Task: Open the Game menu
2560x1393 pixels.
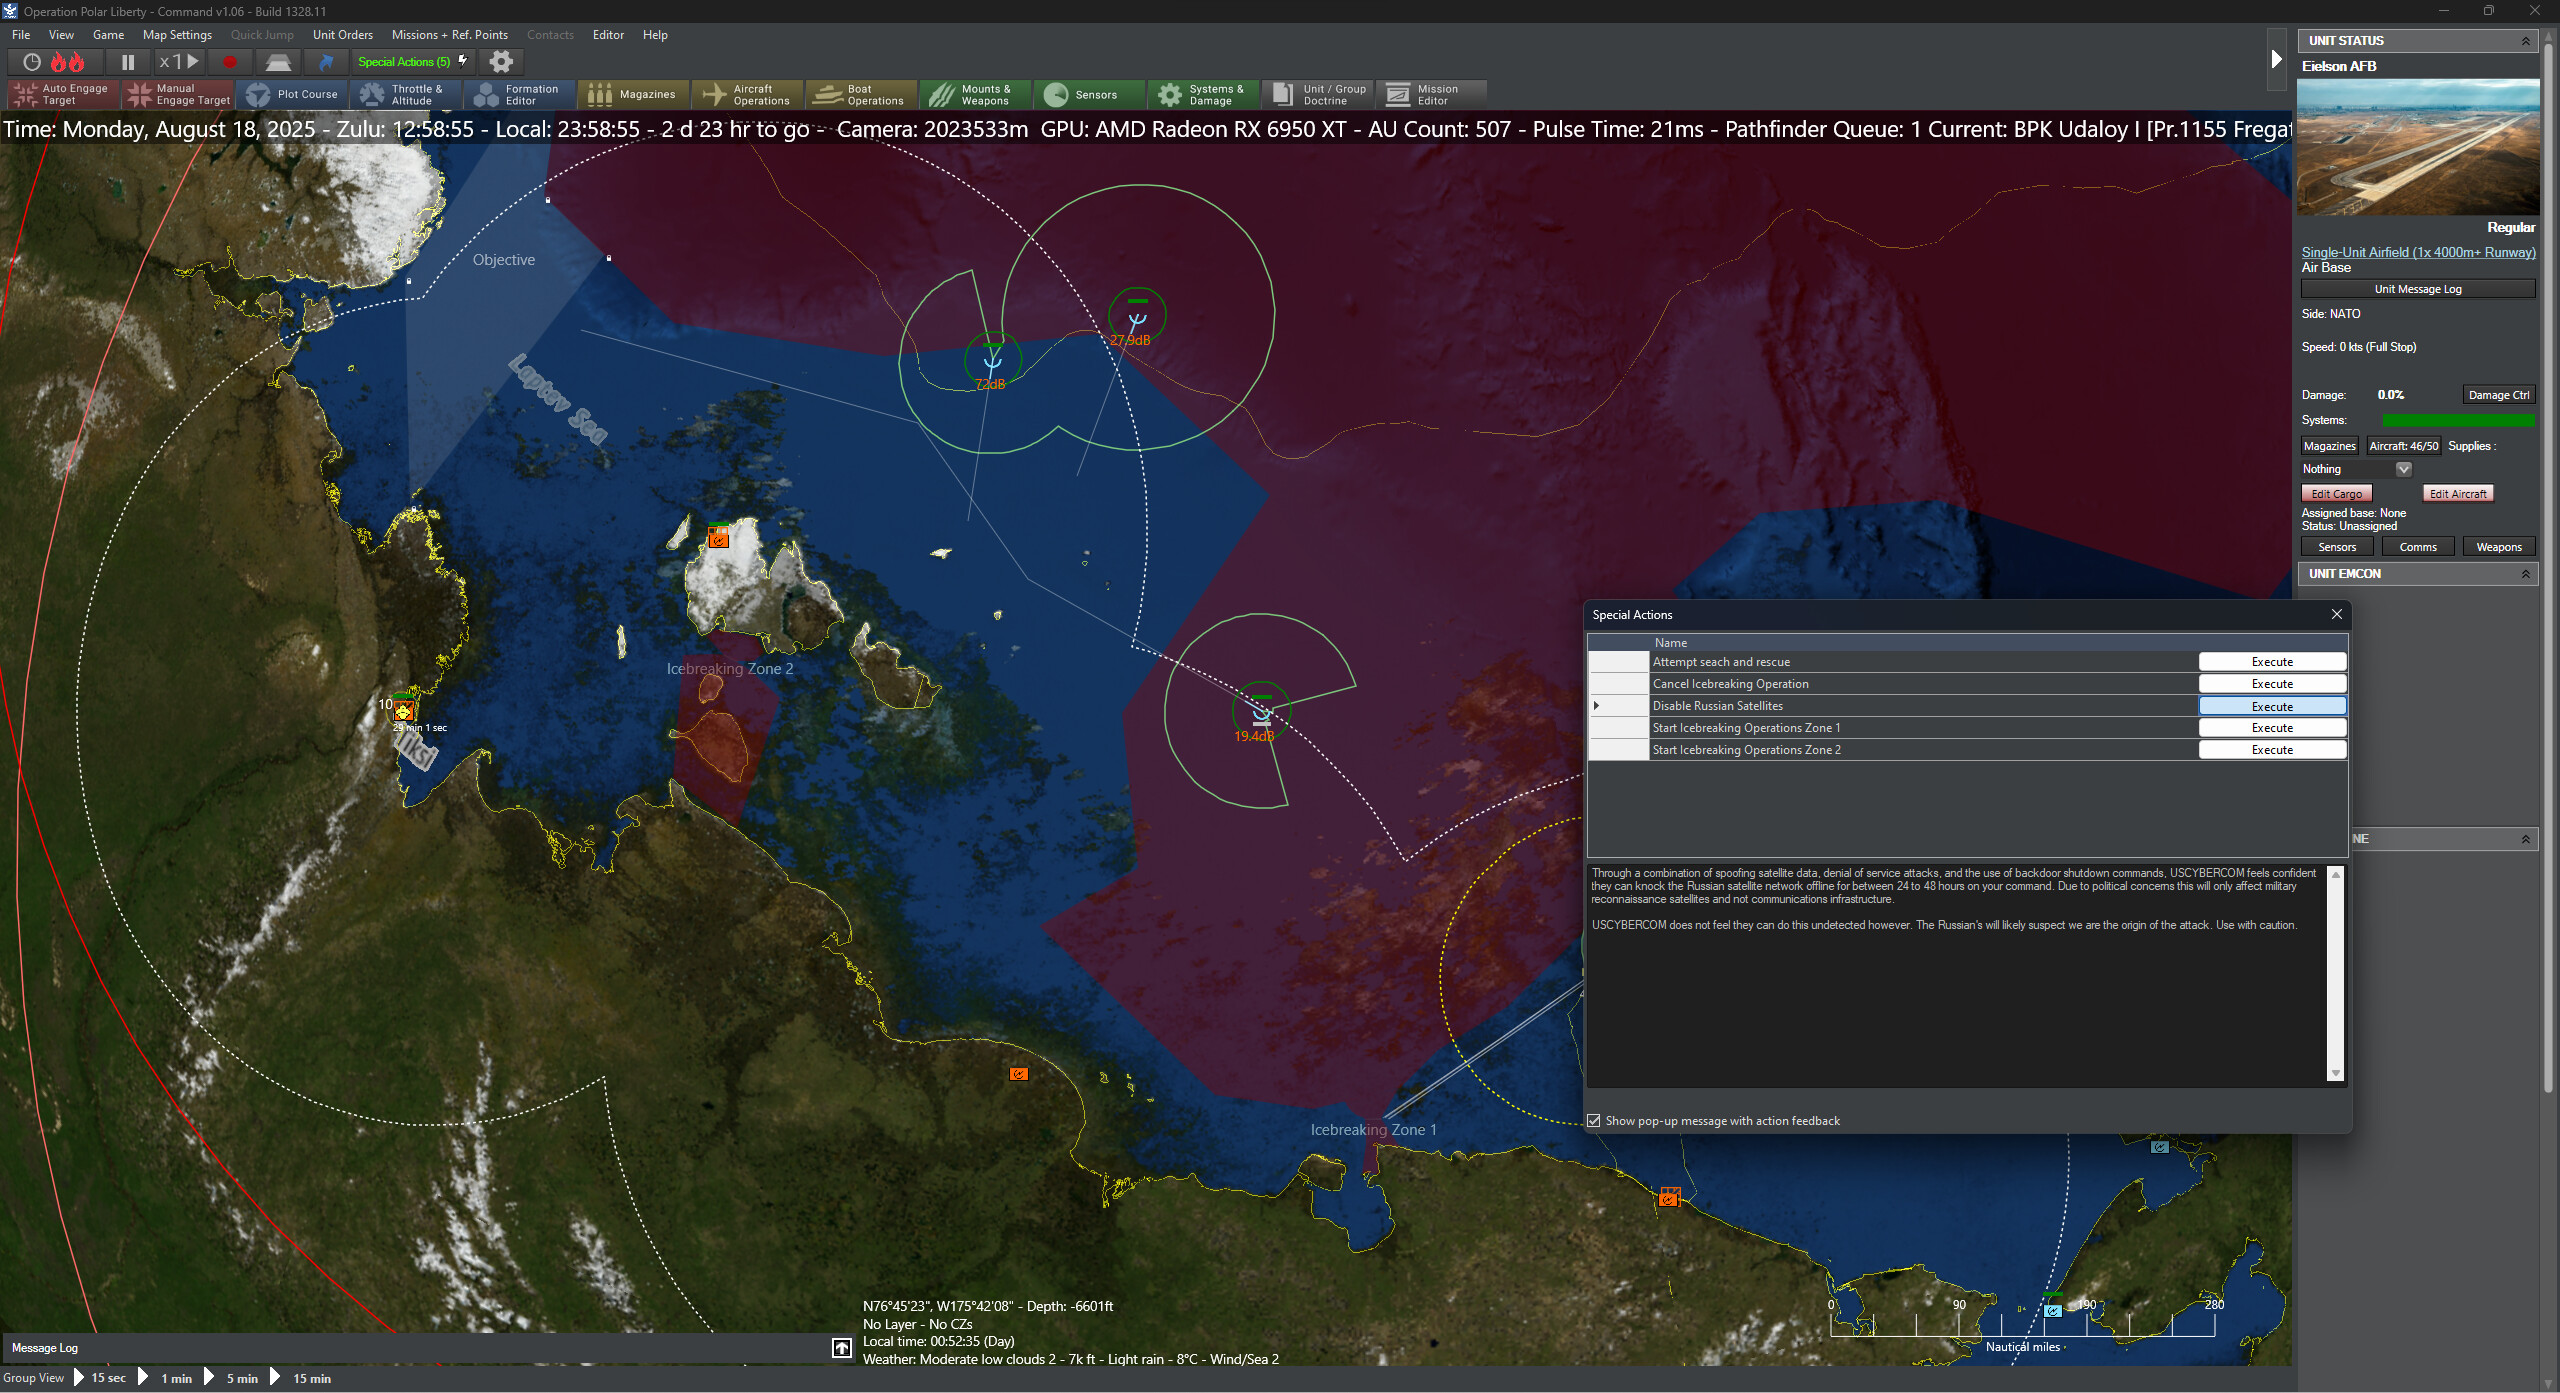Action: (109, 34)
